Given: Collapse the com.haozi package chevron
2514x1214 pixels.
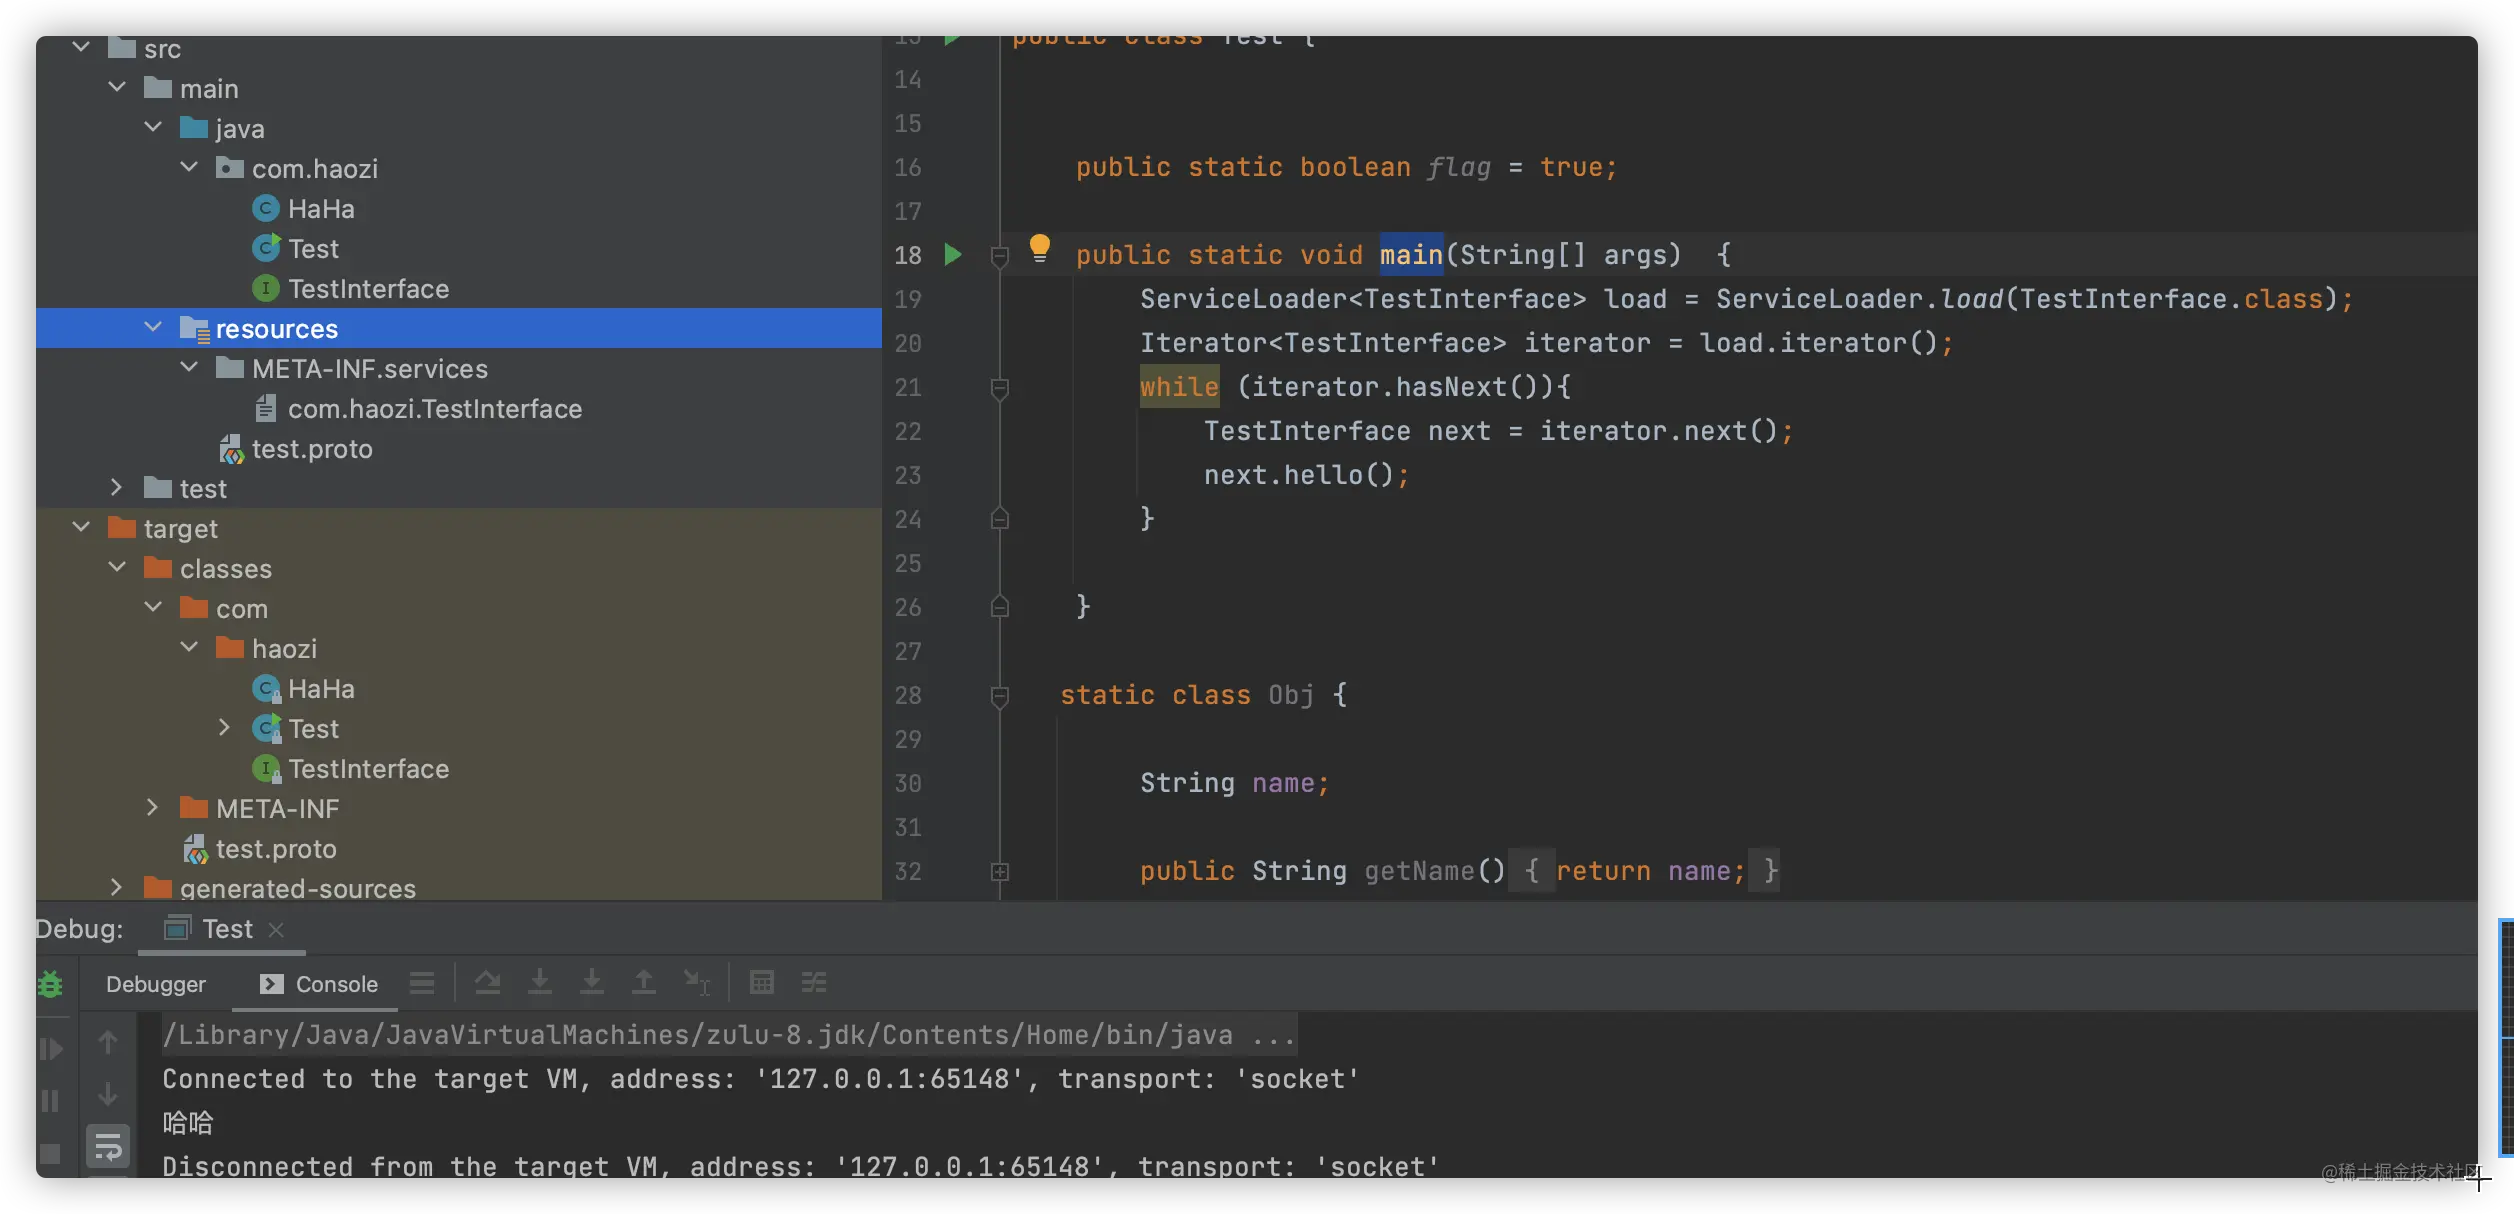Looking at the screenshot, I should [189, 167].
